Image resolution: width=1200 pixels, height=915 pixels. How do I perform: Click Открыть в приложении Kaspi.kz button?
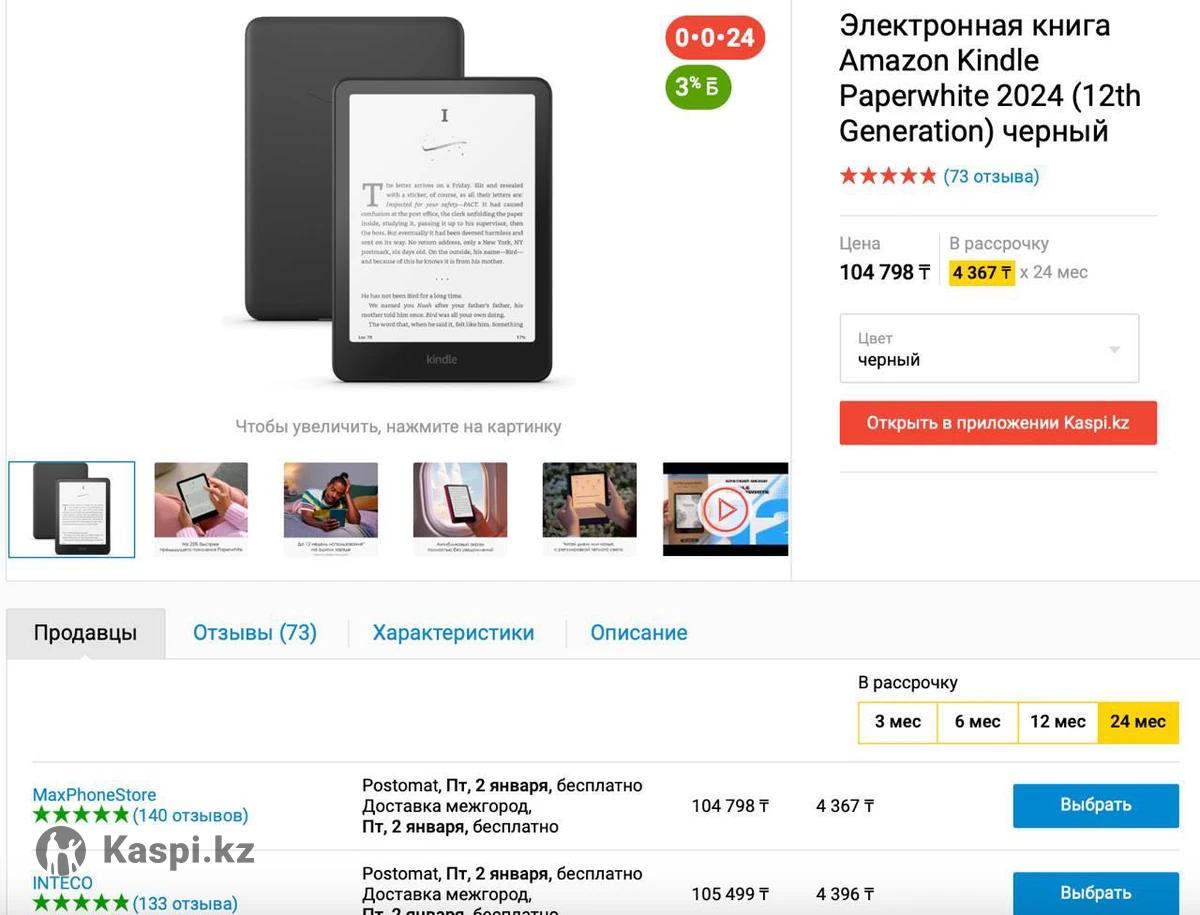tap(998, 423)
